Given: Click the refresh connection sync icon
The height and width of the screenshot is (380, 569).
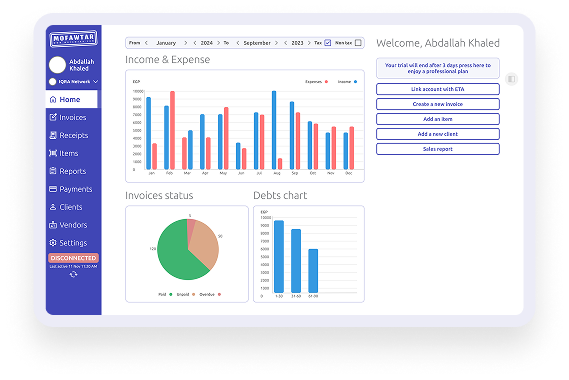Looking at the screenshot, I should pos(73,274).
